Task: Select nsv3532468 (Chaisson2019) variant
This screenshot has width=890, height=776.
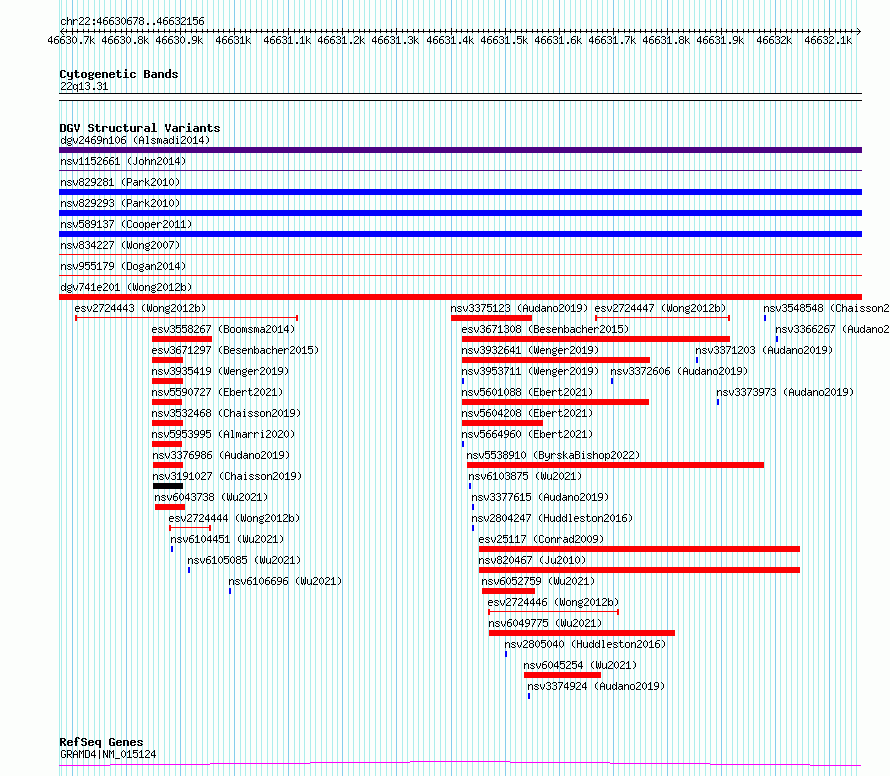Action: [x=226, y=413]
